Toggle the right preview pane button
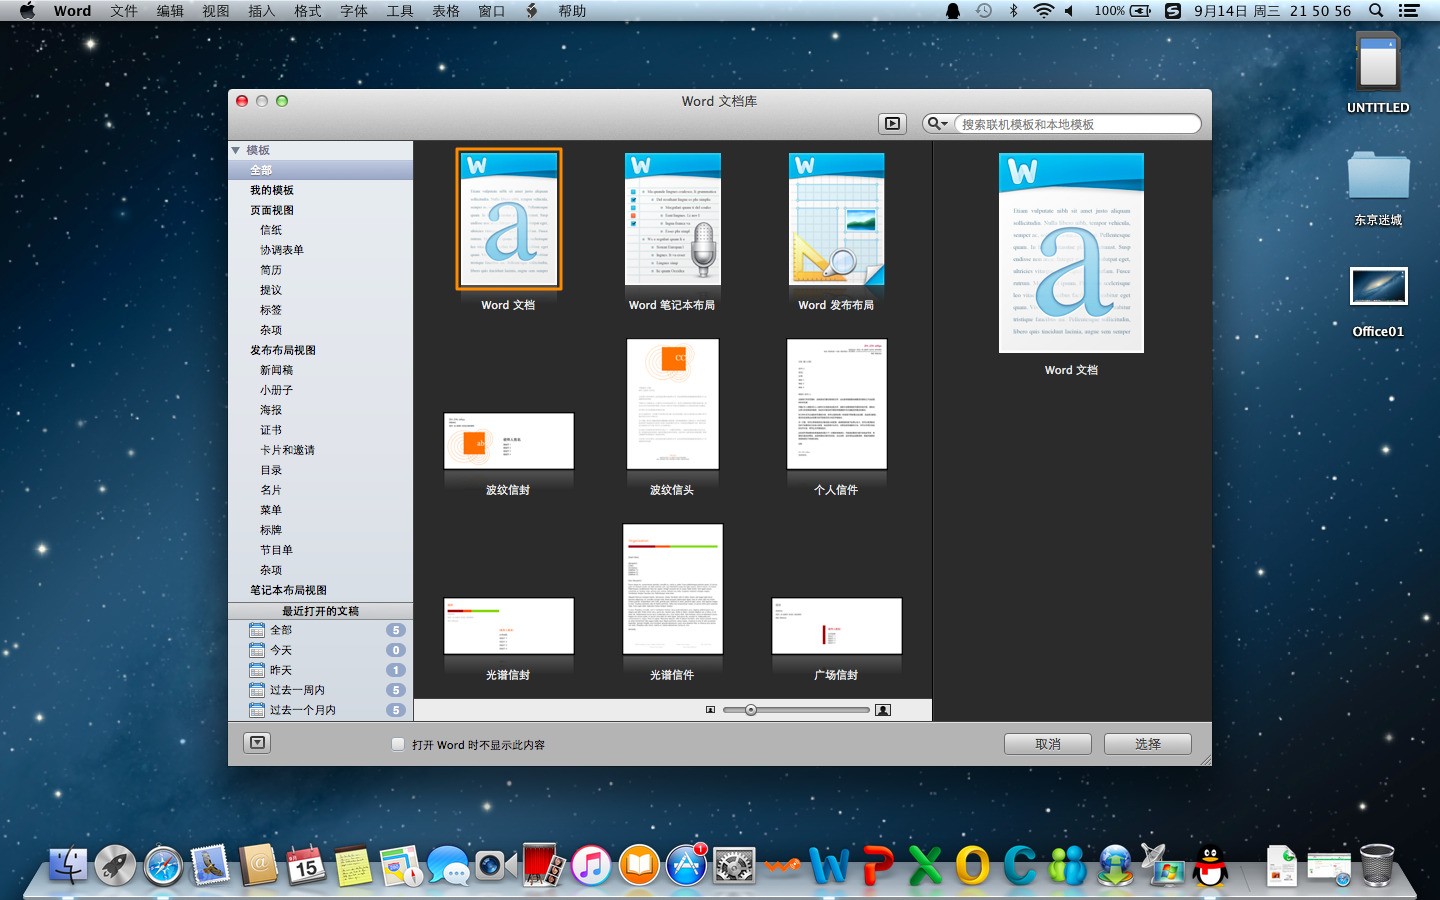 892,124
